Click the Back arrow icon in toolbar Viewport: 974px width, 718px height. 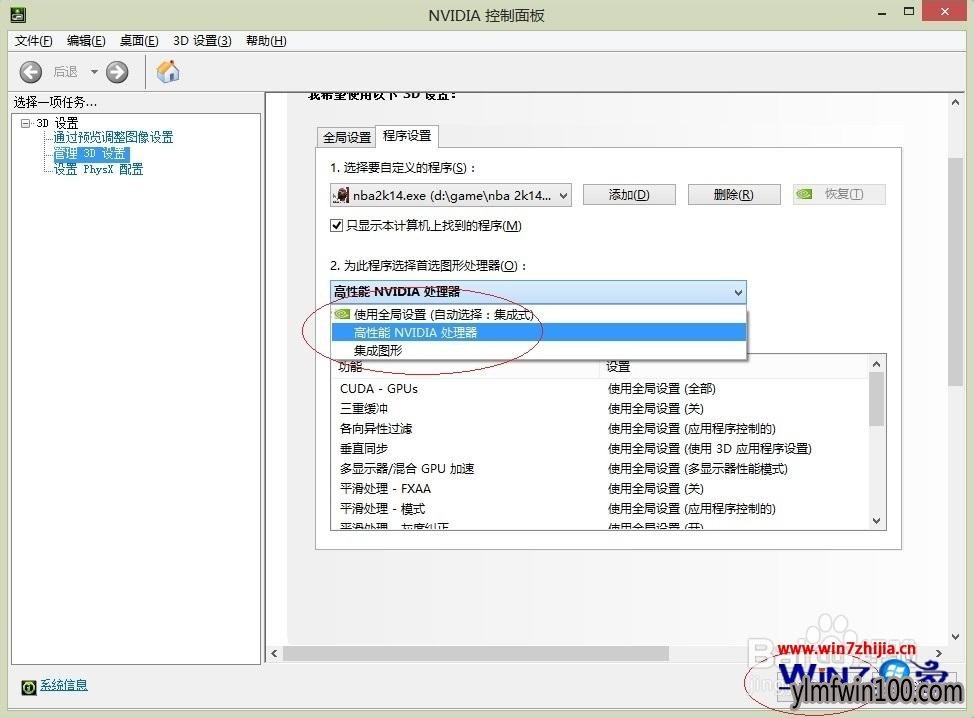[30, 72]
